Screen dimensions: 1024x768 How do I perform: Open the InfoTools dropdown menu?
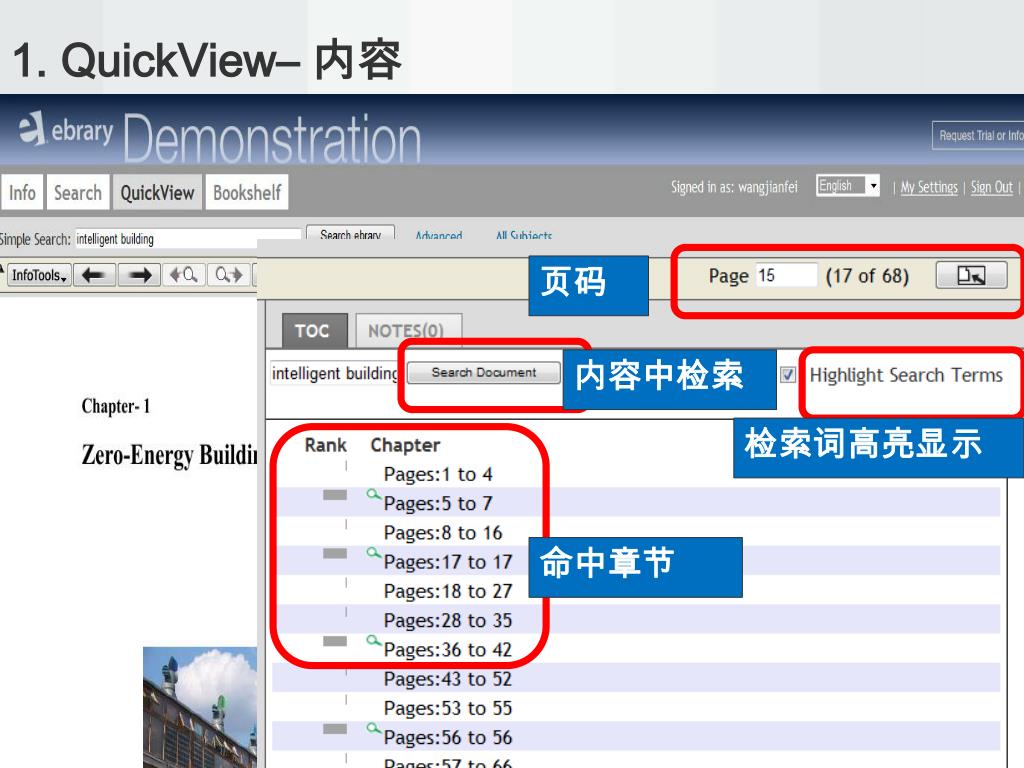coord(39,275)
